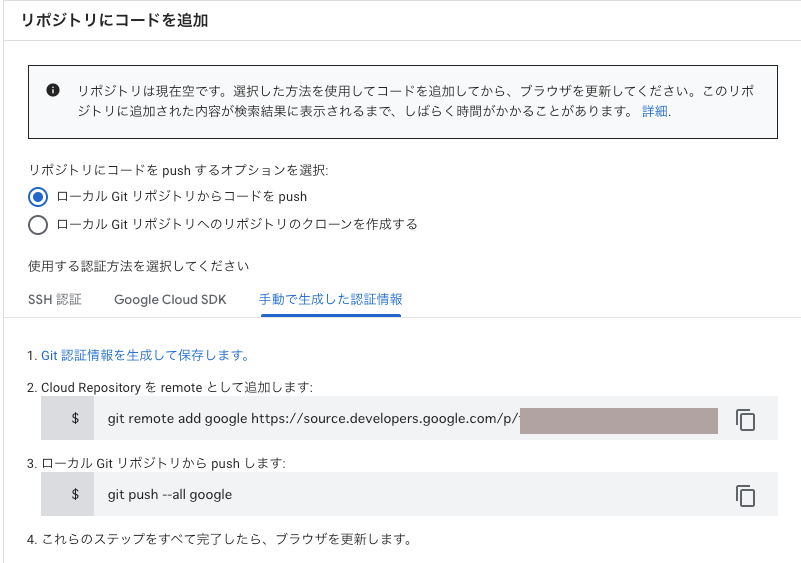The image size is (801, 563).
Task: Copy the git push --all google command
Action: [745, 495]
